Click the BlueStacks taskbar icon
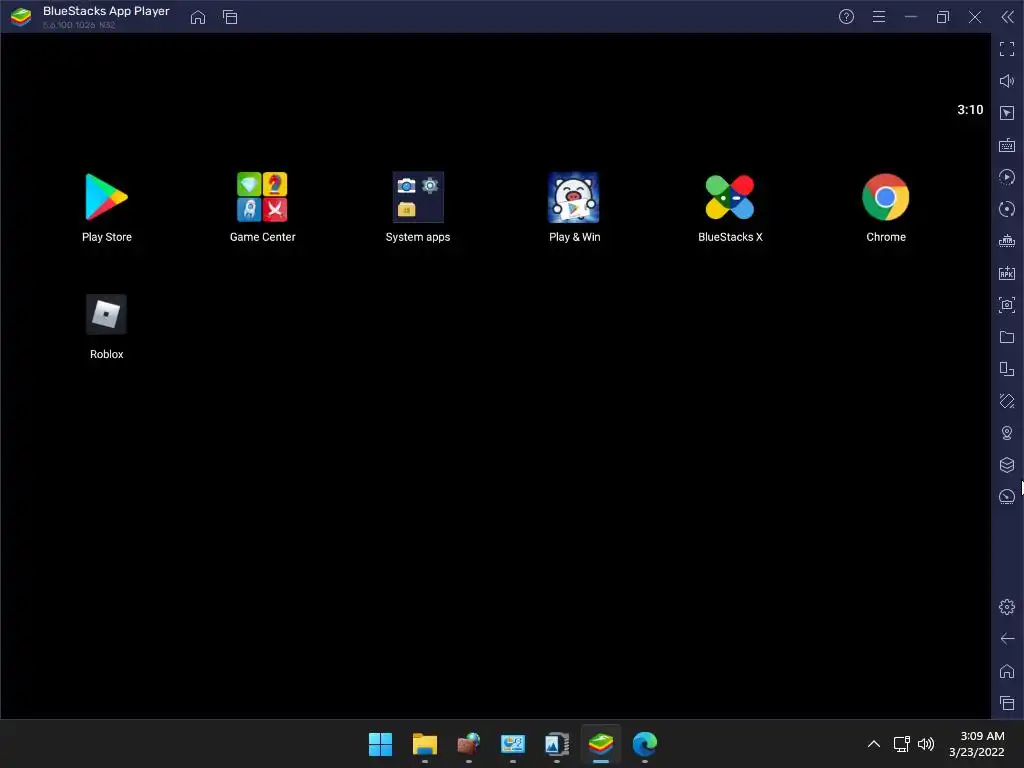Image resolution: width=1024 pixels, height=768 pixels. tap(601, 744)
